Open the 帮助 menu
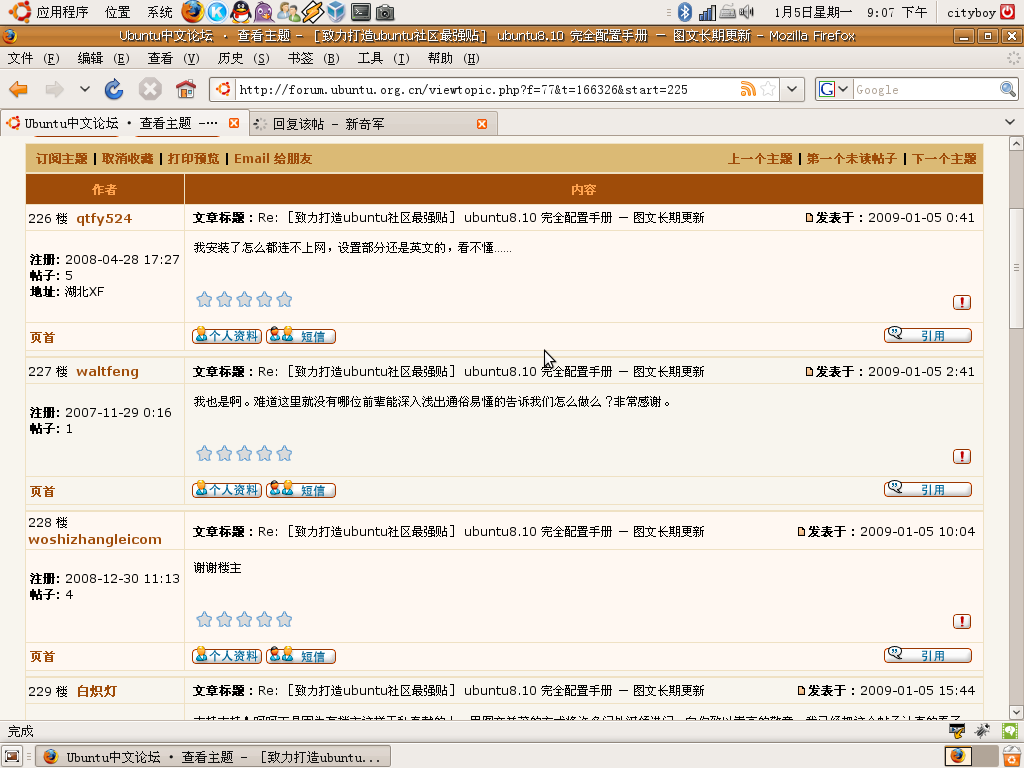This screenshot has width=1024, height=768. [x=453, y=58]
